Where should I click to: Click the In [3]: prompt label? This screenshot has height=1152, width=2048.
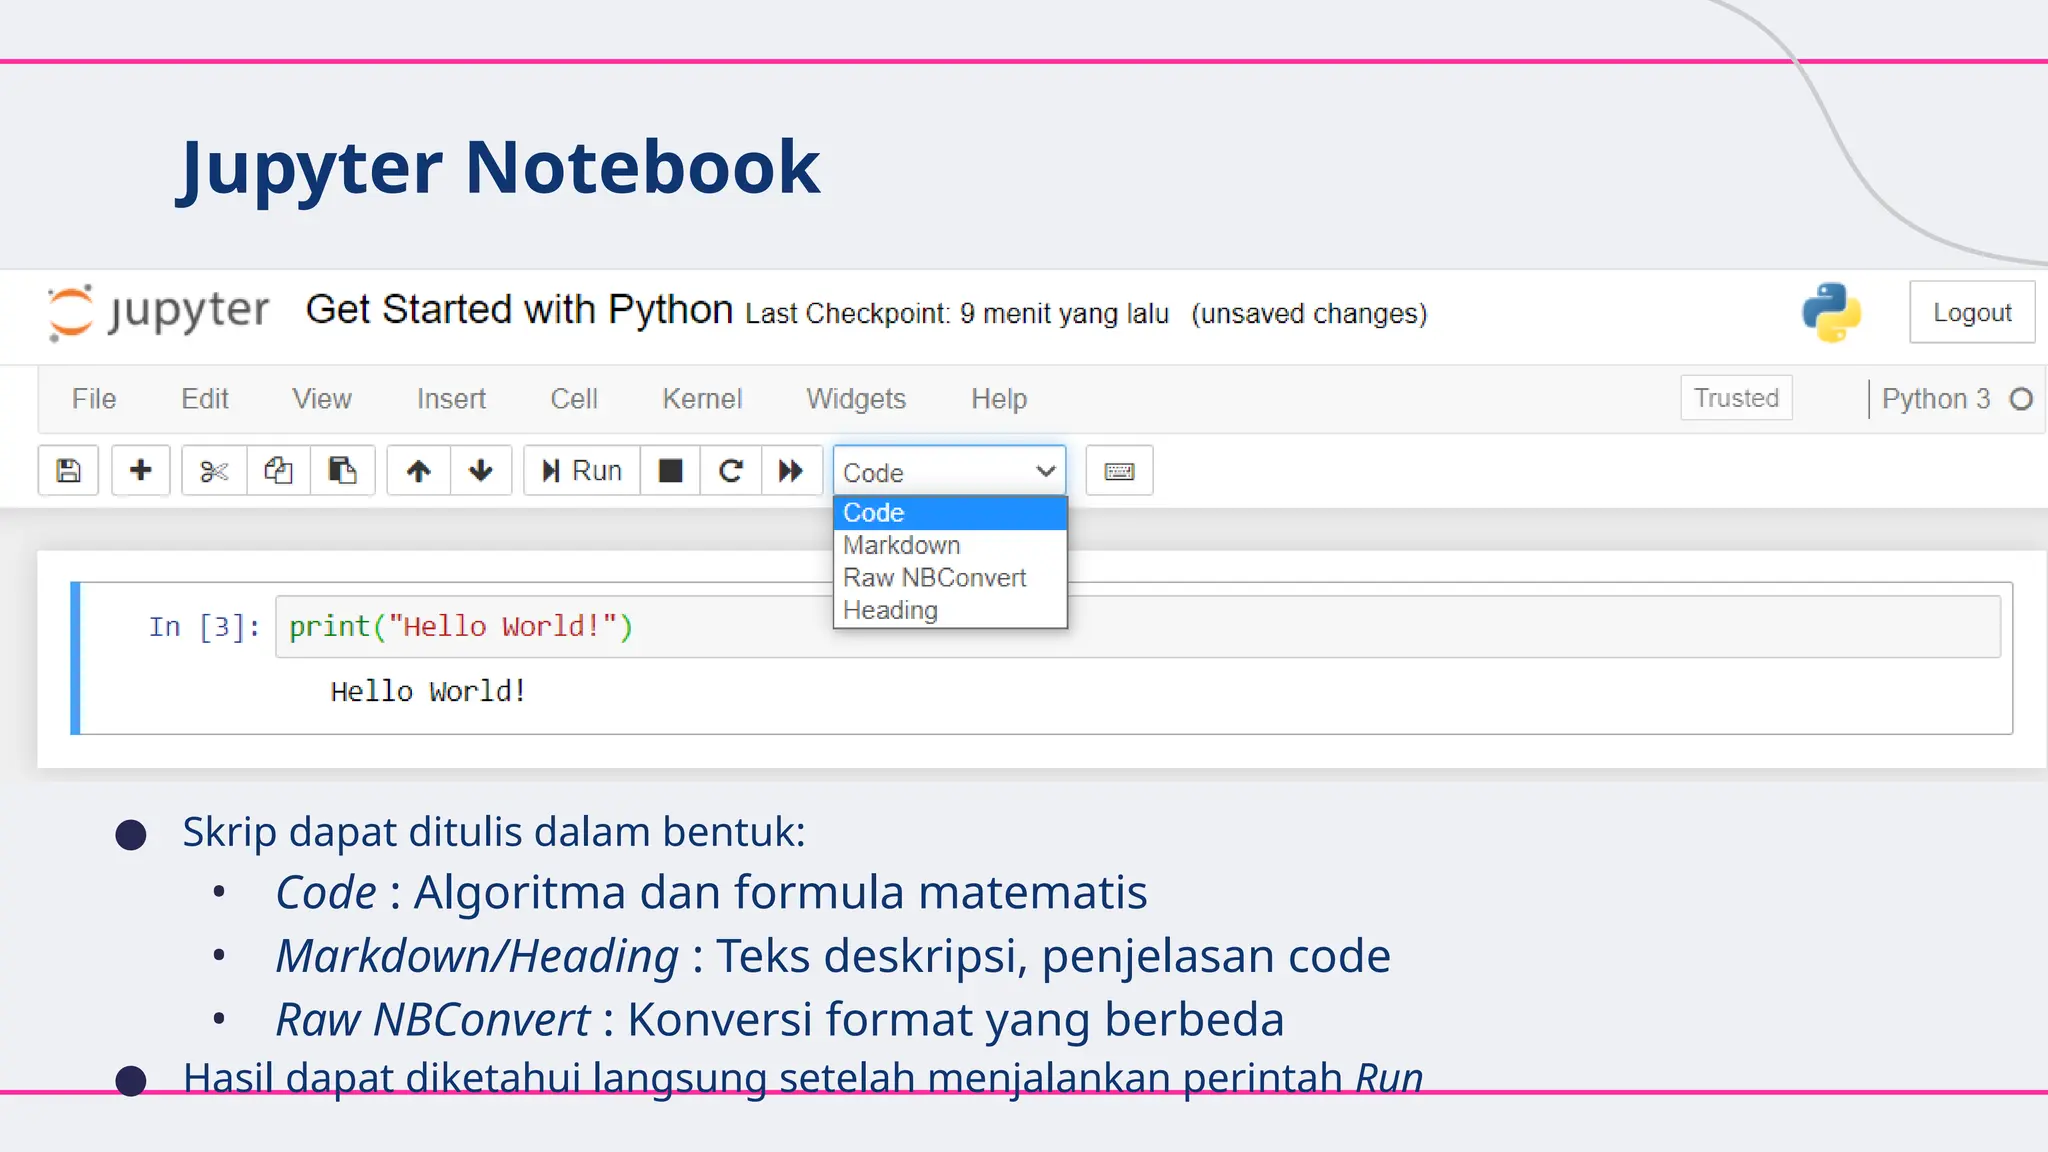pyautogui.click(x=205, y=627)
